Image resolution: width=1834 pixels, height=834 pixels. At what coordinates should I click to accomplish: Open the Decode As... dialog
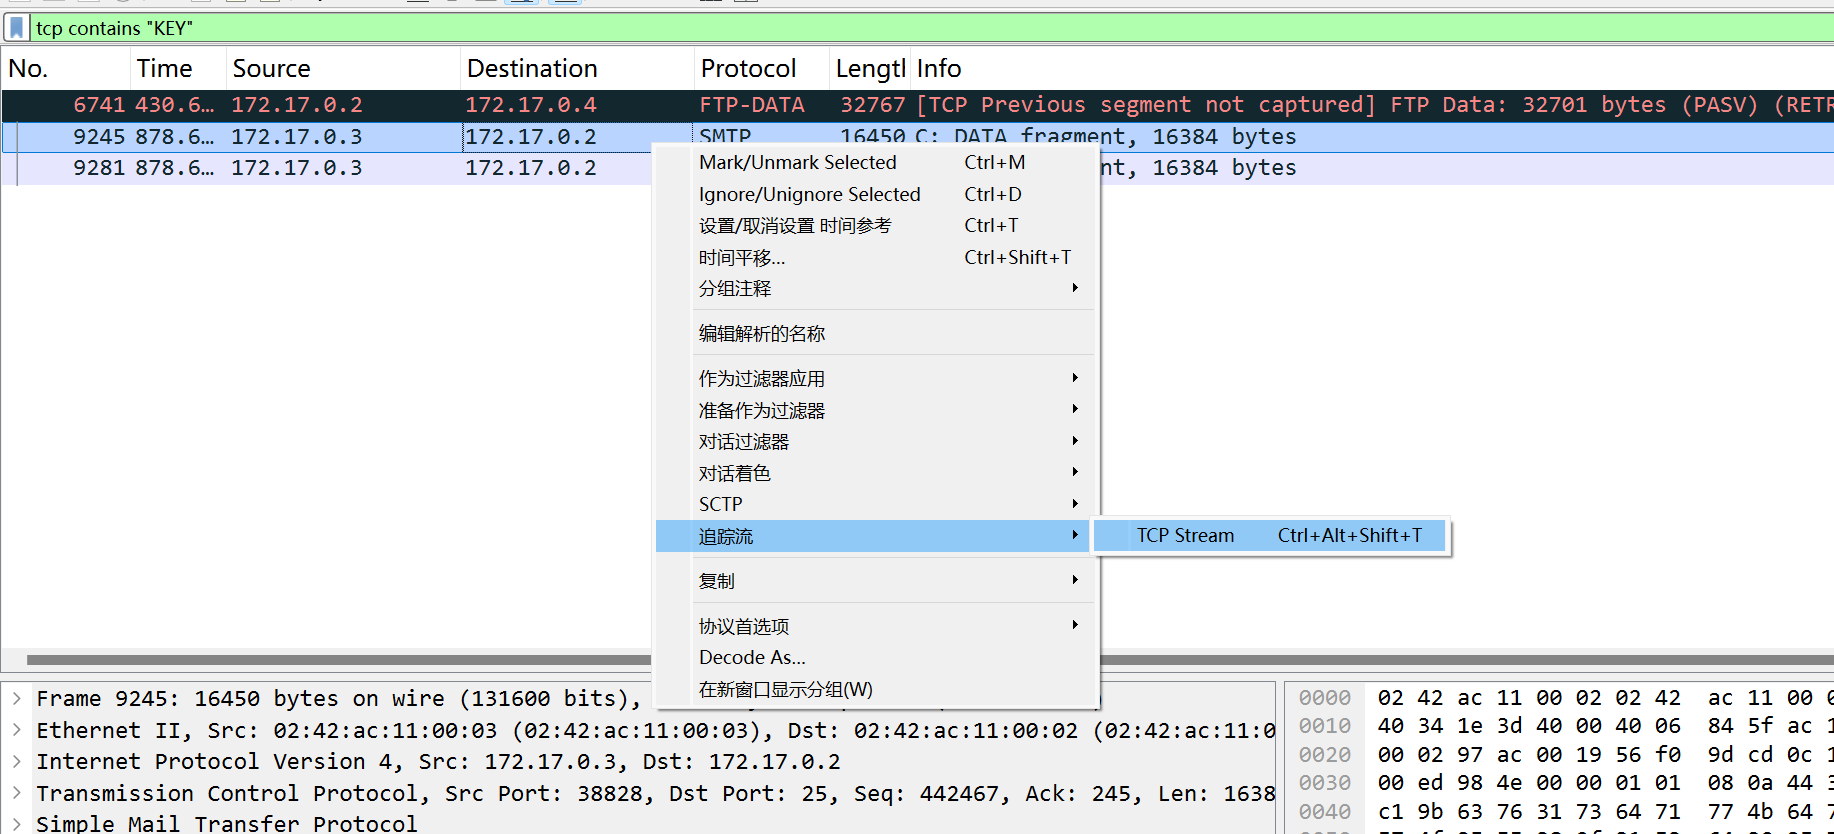pyautogui.click(x=752, y=657)
